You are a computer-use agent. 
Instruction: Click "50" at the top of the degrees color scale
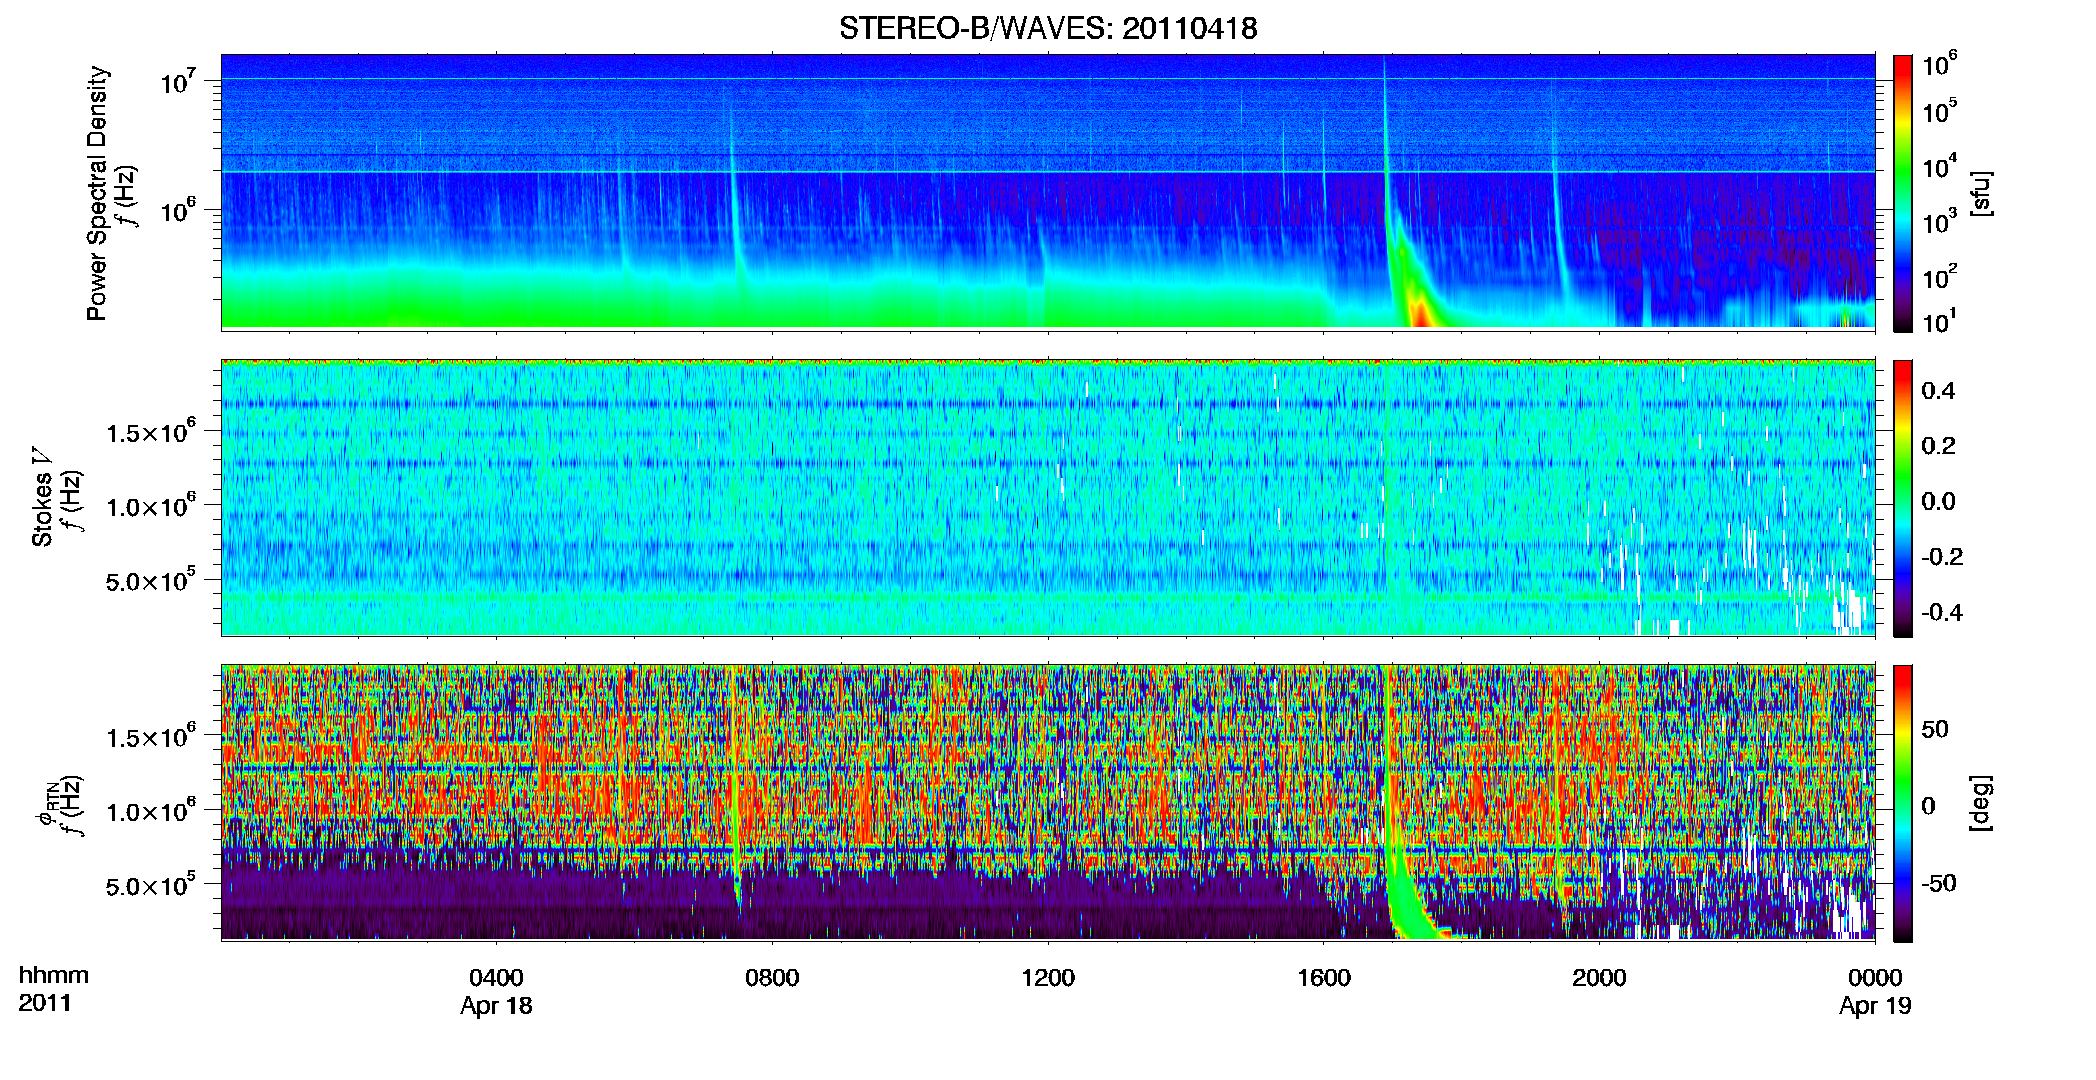point(1934,728)
